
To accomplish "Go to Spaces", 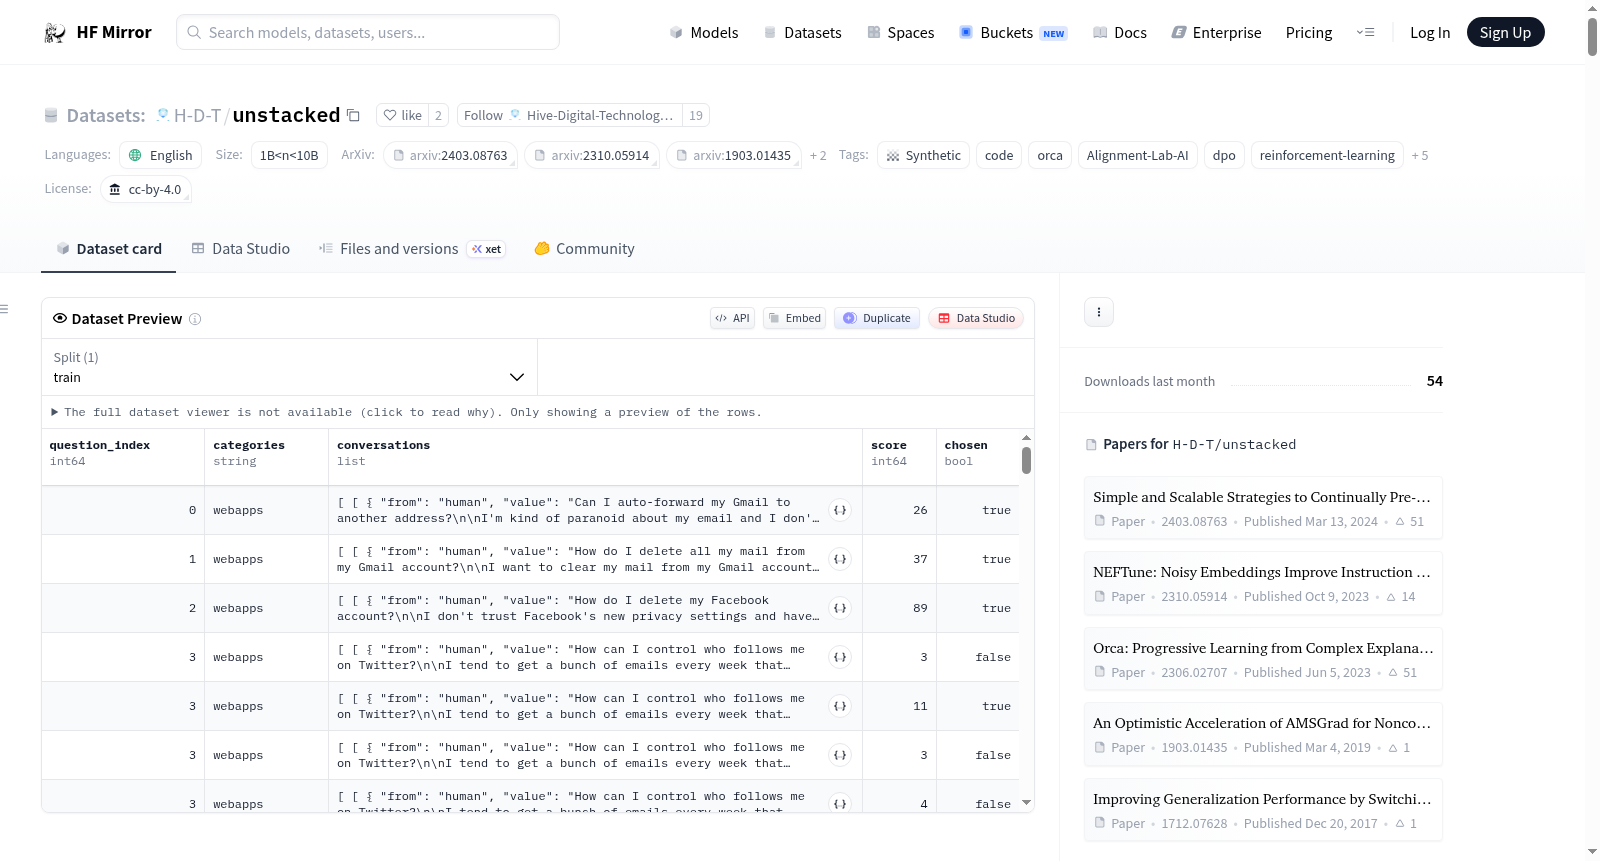I will point(901,33).
